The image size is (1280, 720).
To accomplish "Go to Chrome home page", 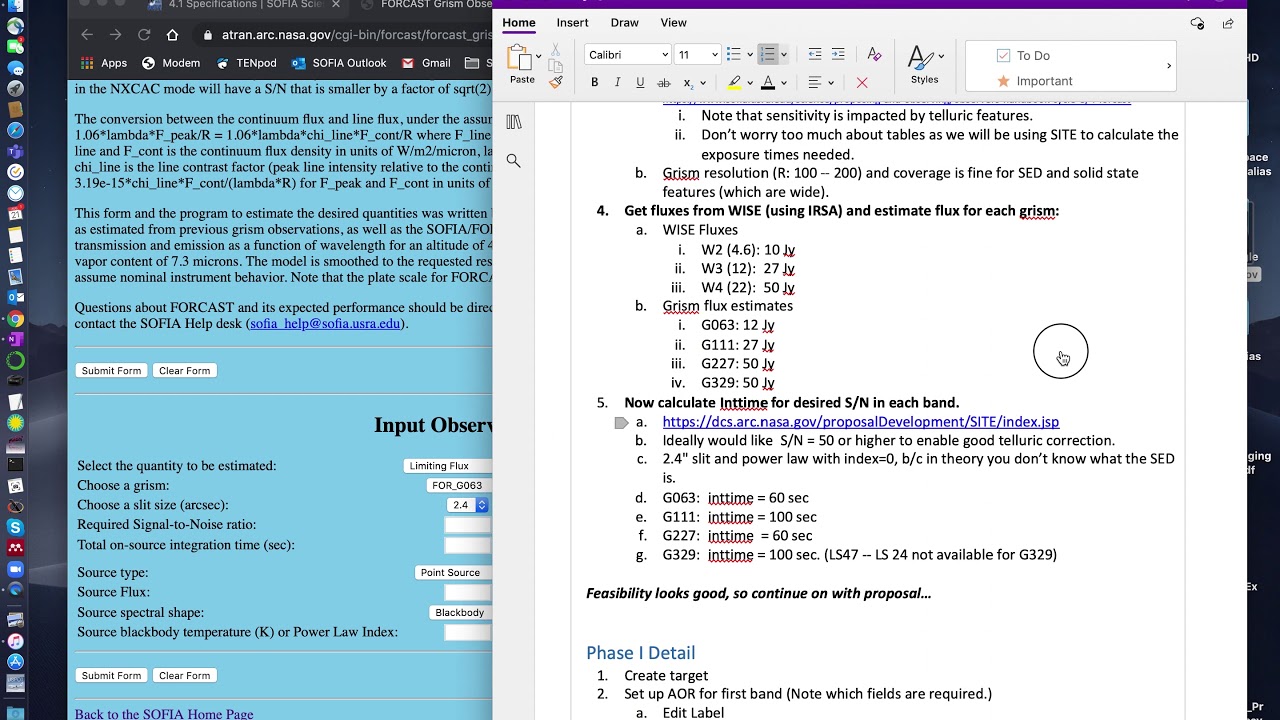I will [172, 35].
